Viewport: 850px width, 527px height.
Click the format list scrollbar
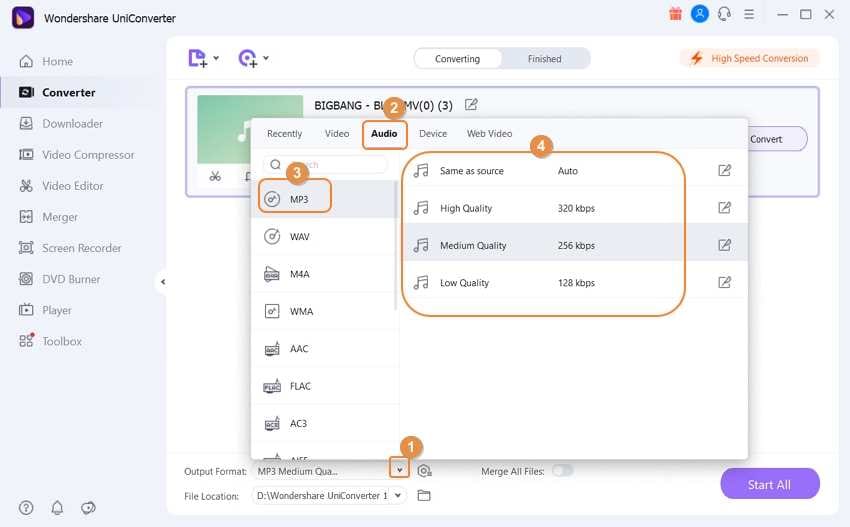click(x=396, y=245)
